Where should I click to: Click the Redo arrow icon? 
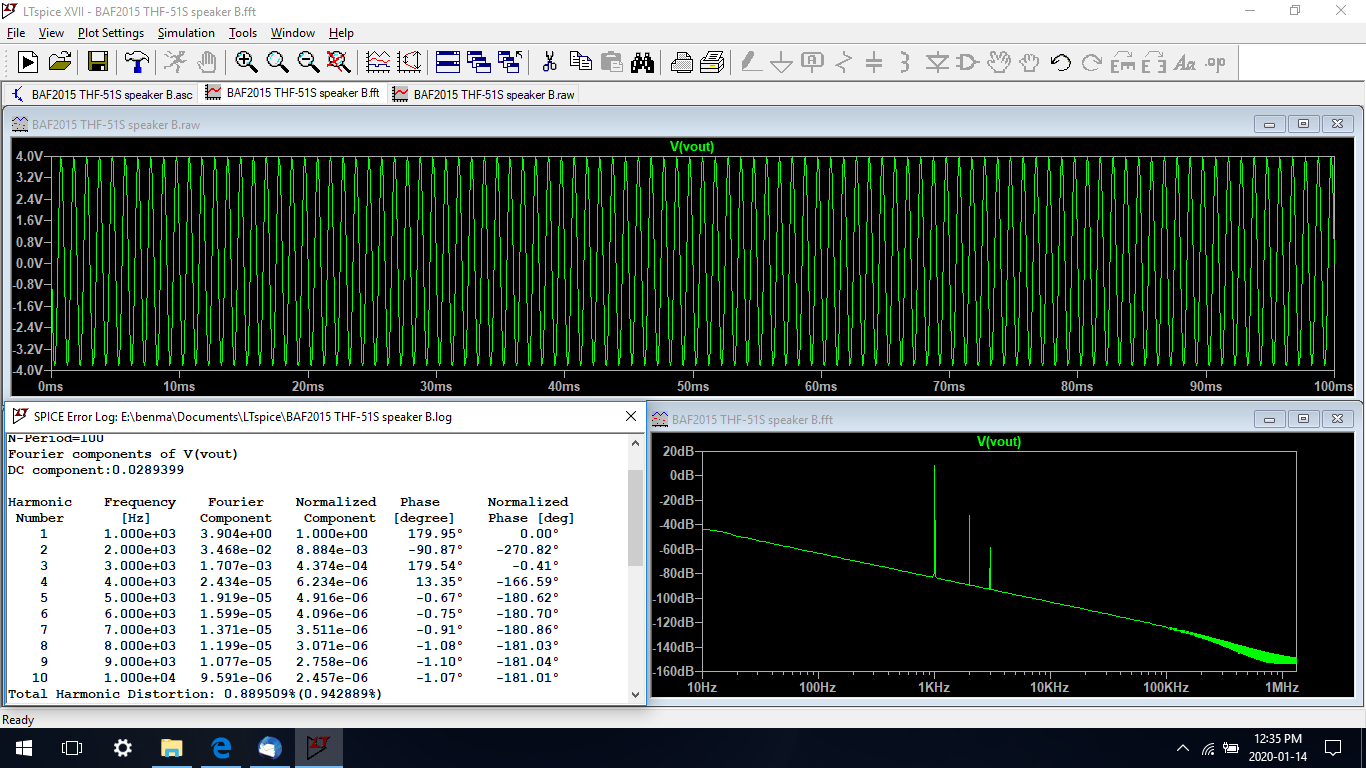(x=1092, y=62)
